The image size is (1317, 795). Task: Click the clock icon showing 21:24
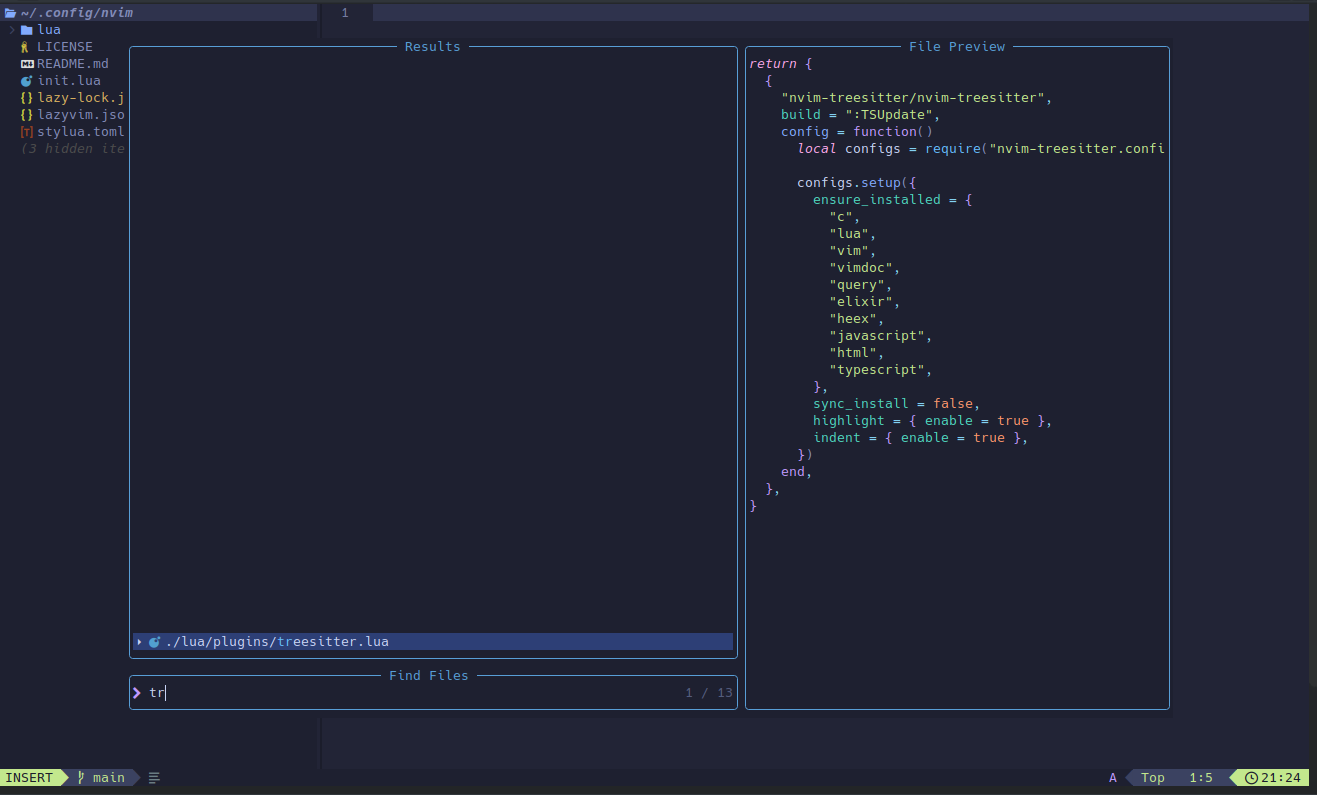pyautogui.click(x=1251, y=778)
